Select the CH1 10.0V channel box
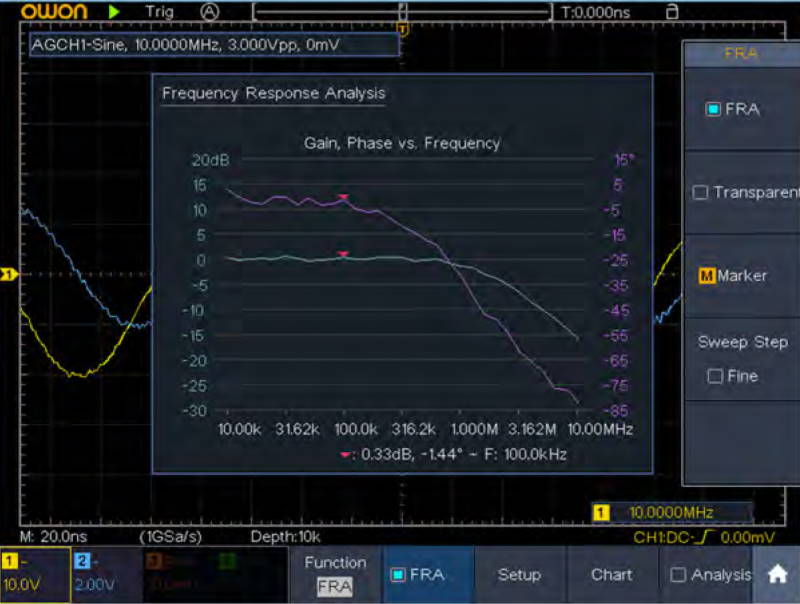This screenshot has height=604, width=800. (x=35, y=575)
